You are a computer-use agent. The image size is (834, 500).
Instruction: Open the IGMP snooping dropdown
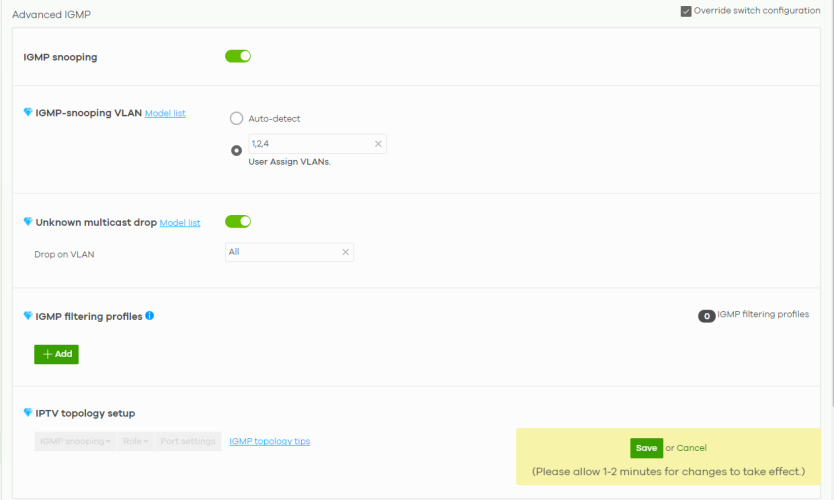(x=75, y=441)
